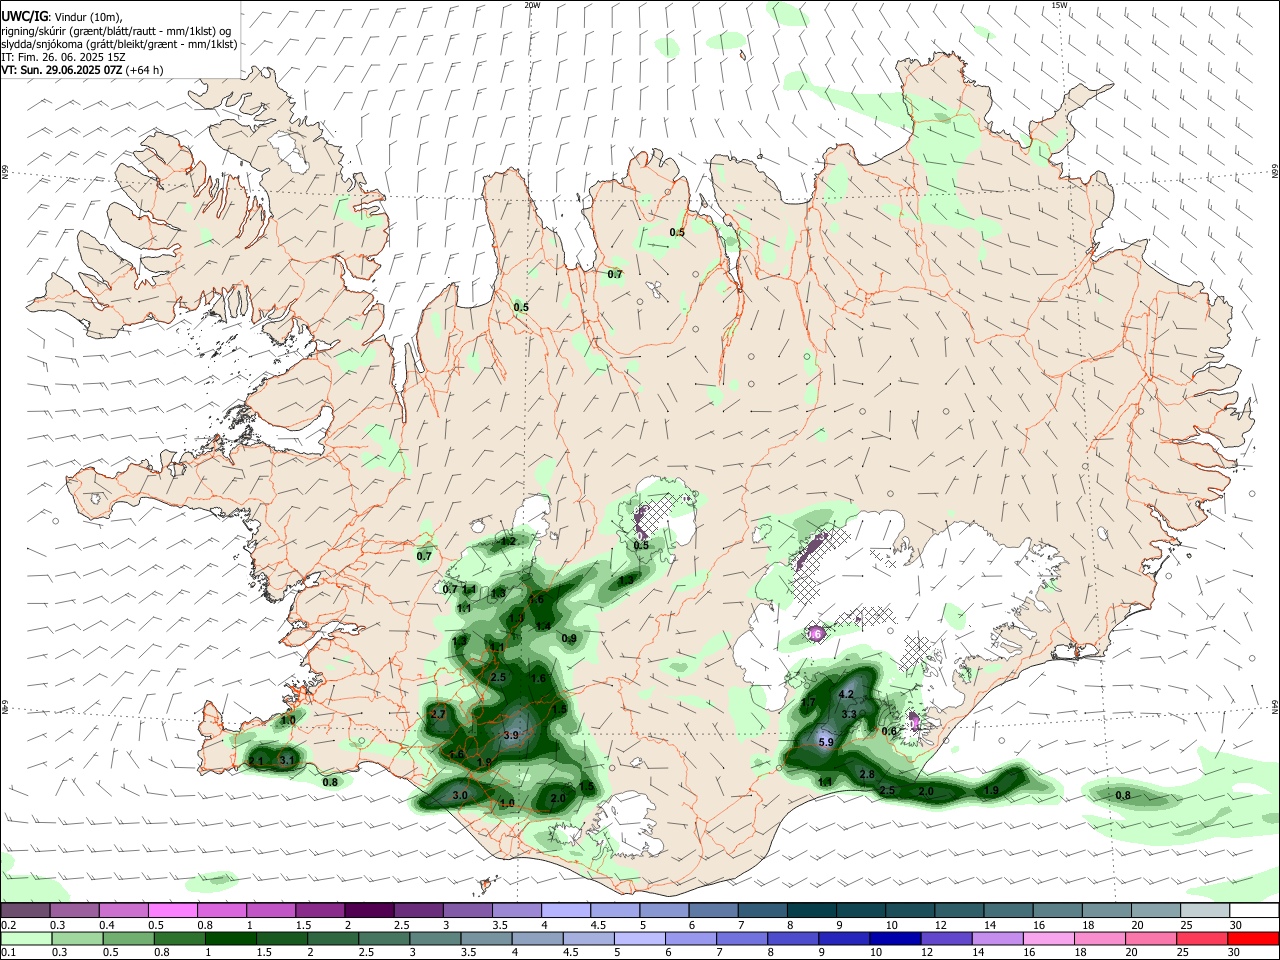
Task: Click the 1.7 value beside 4.2
Action: (808, 704)
